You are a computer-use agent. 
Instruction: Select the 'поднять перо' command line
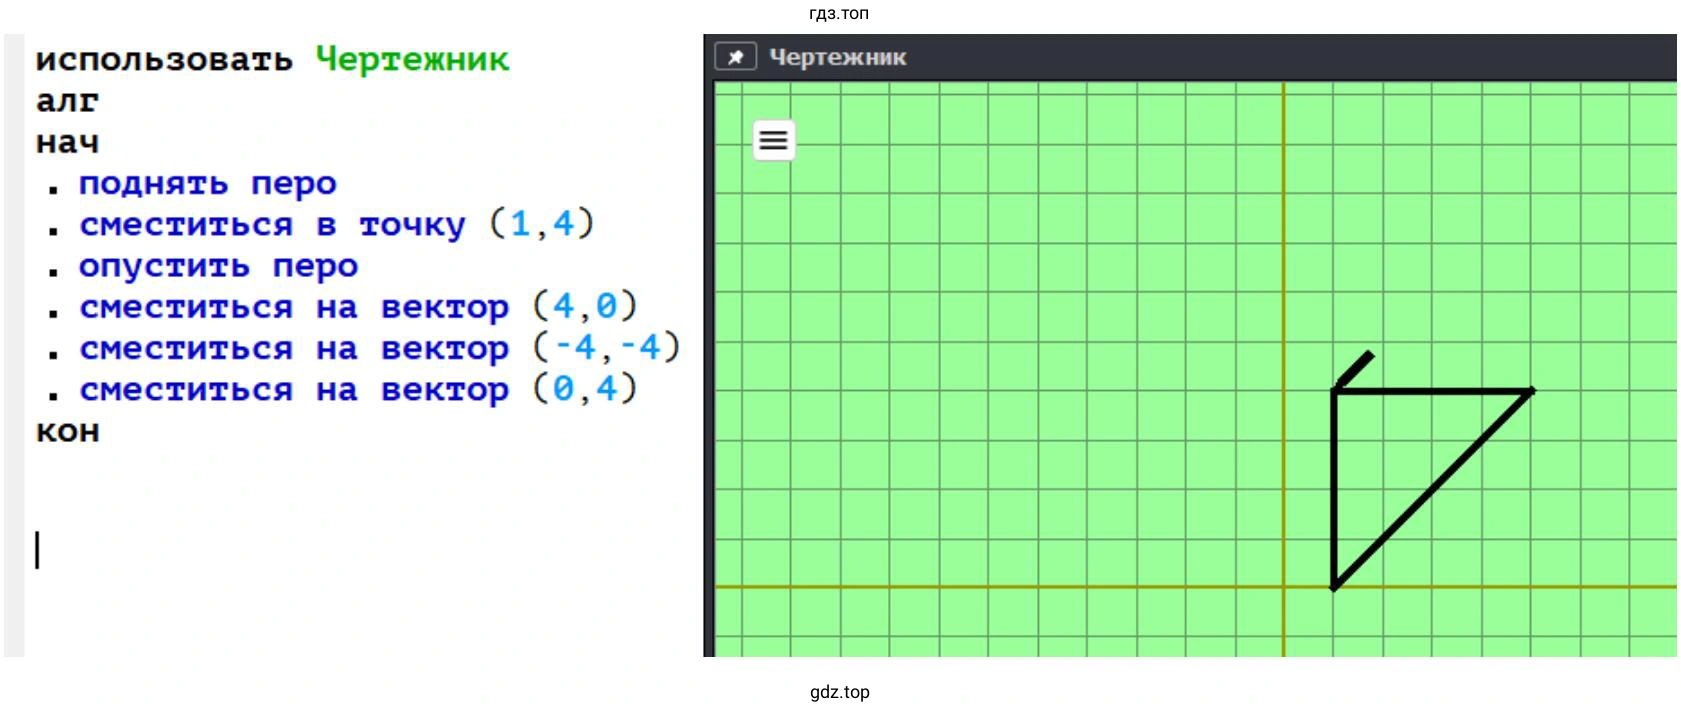207,184
